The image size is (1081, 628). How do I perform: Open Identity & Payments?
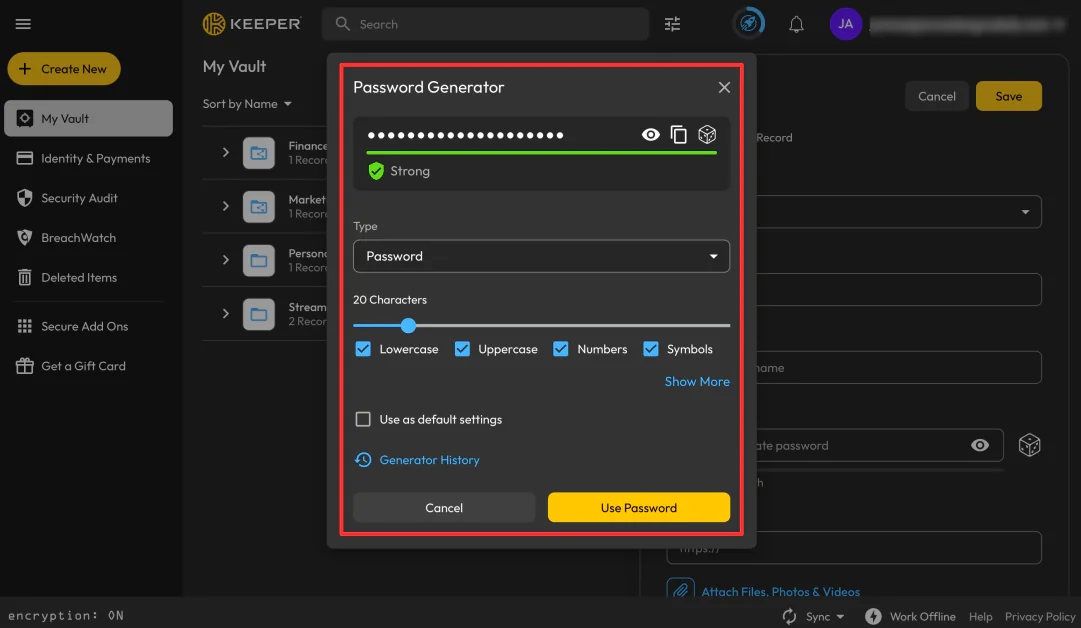(x=83, y=159)
